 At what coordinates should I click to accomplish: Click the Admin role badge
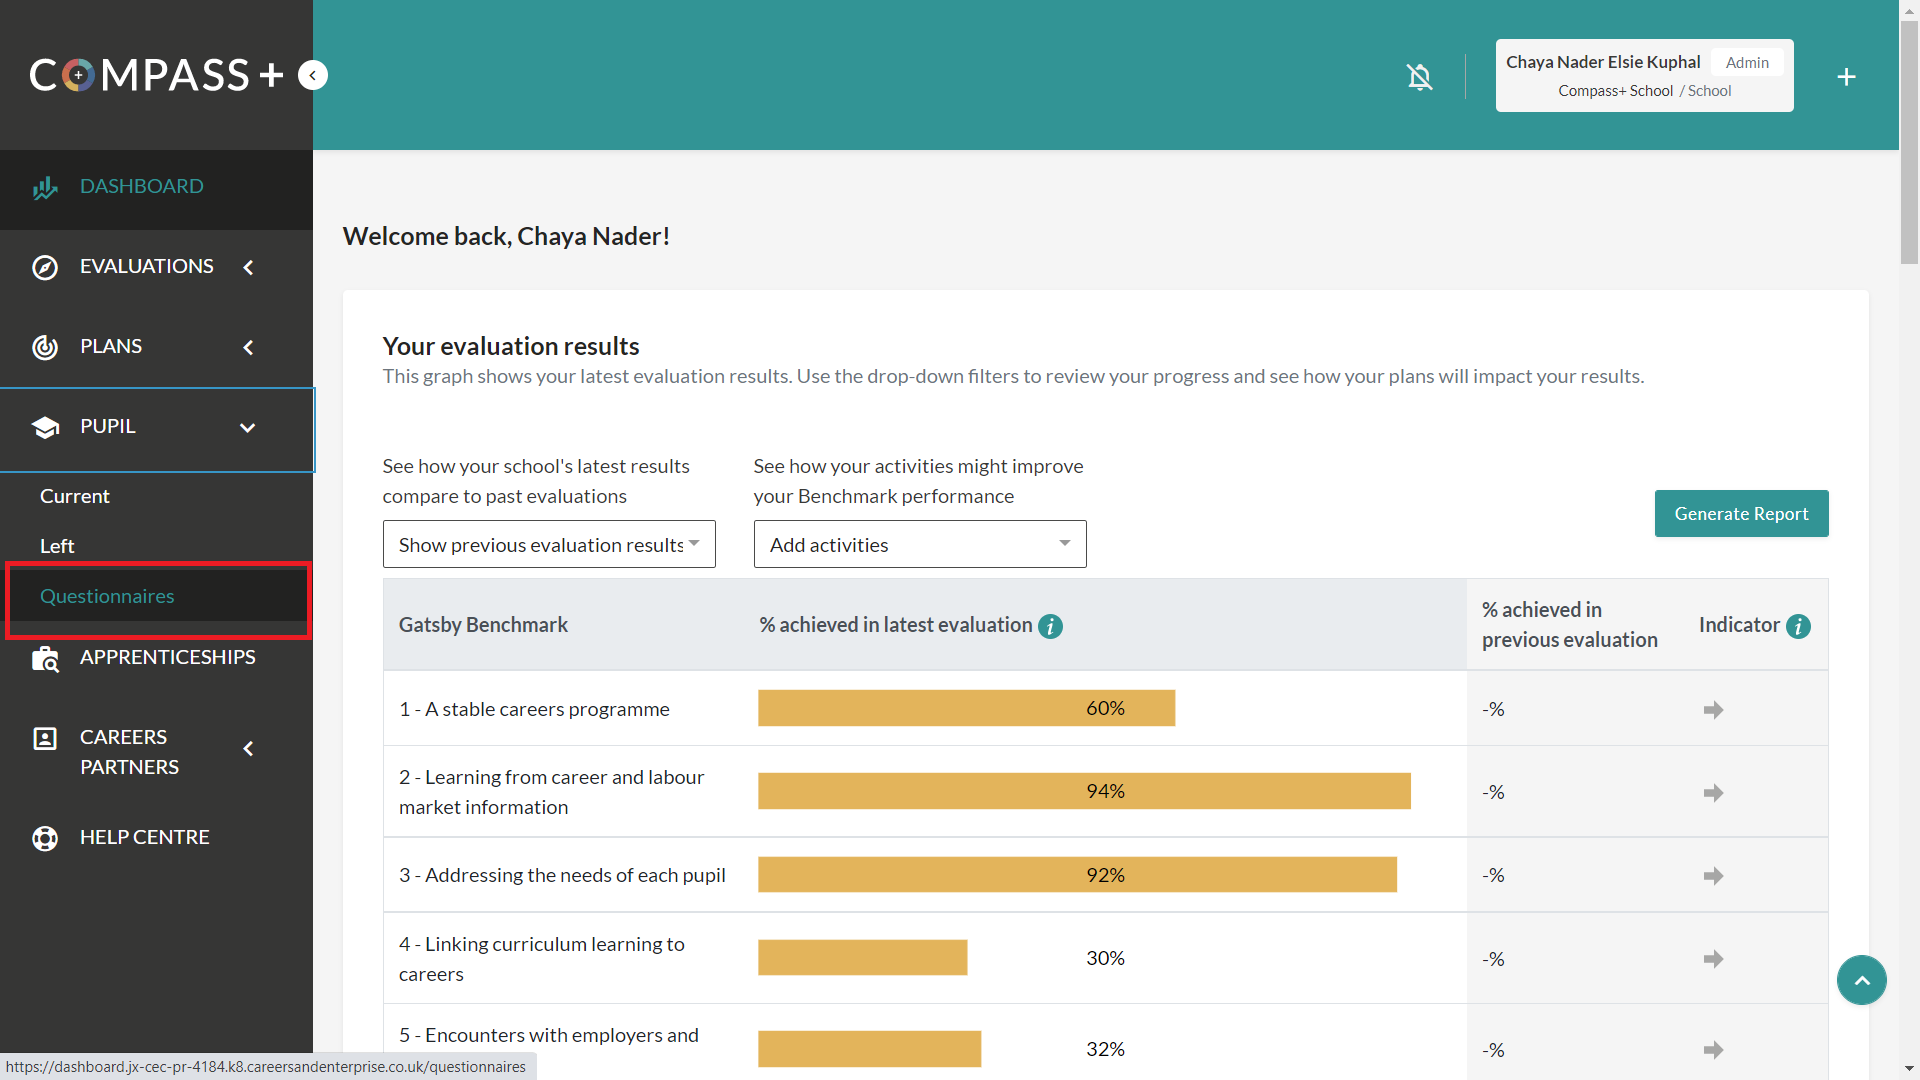[x=1747, y=62]
